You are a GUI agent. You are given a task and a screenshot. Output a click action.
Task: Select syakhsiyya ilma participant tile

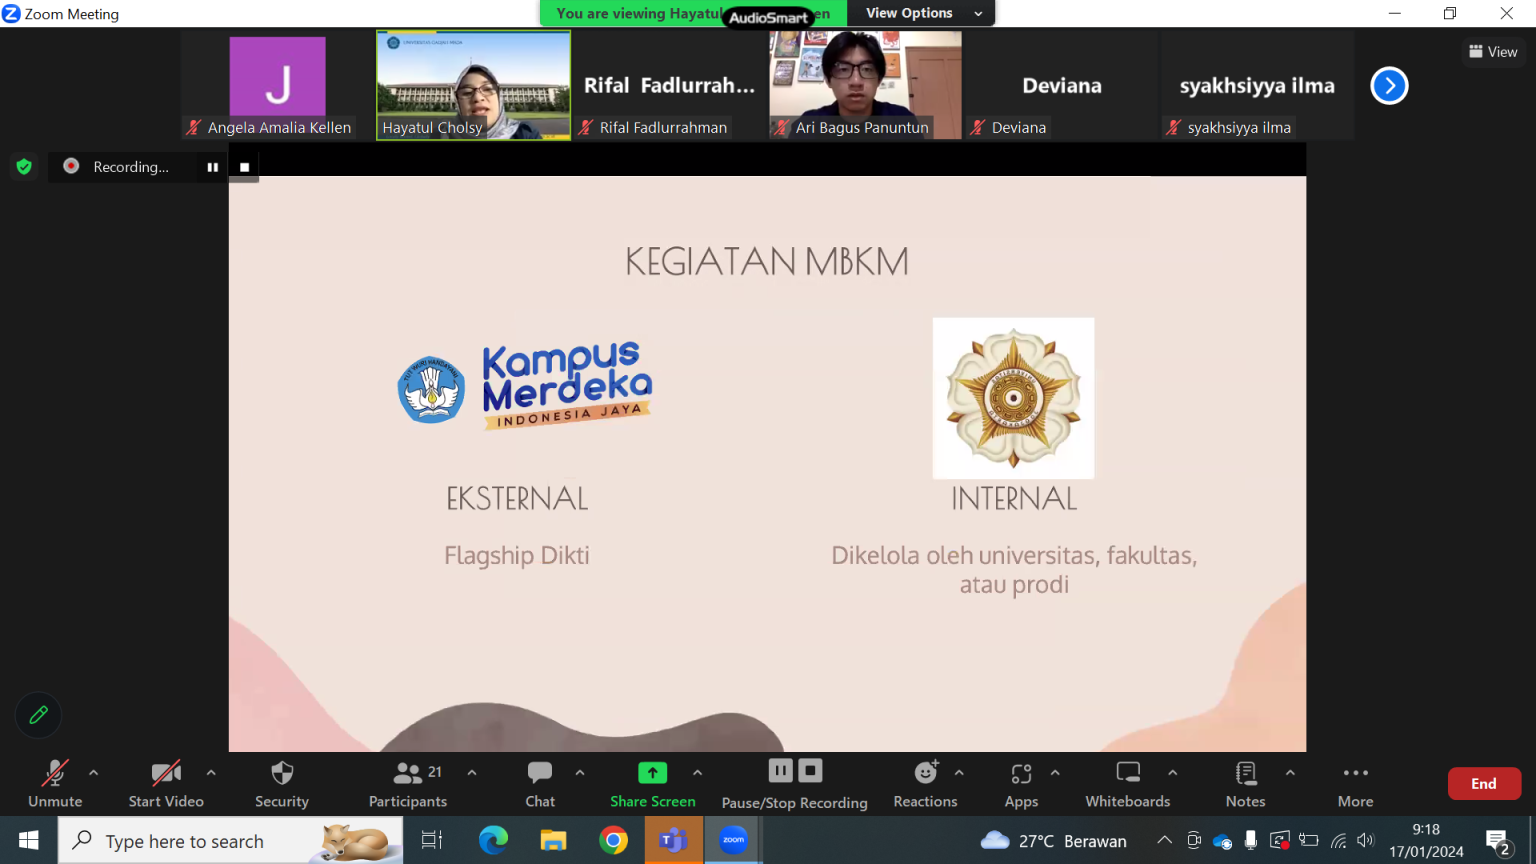coord(1257,85)
